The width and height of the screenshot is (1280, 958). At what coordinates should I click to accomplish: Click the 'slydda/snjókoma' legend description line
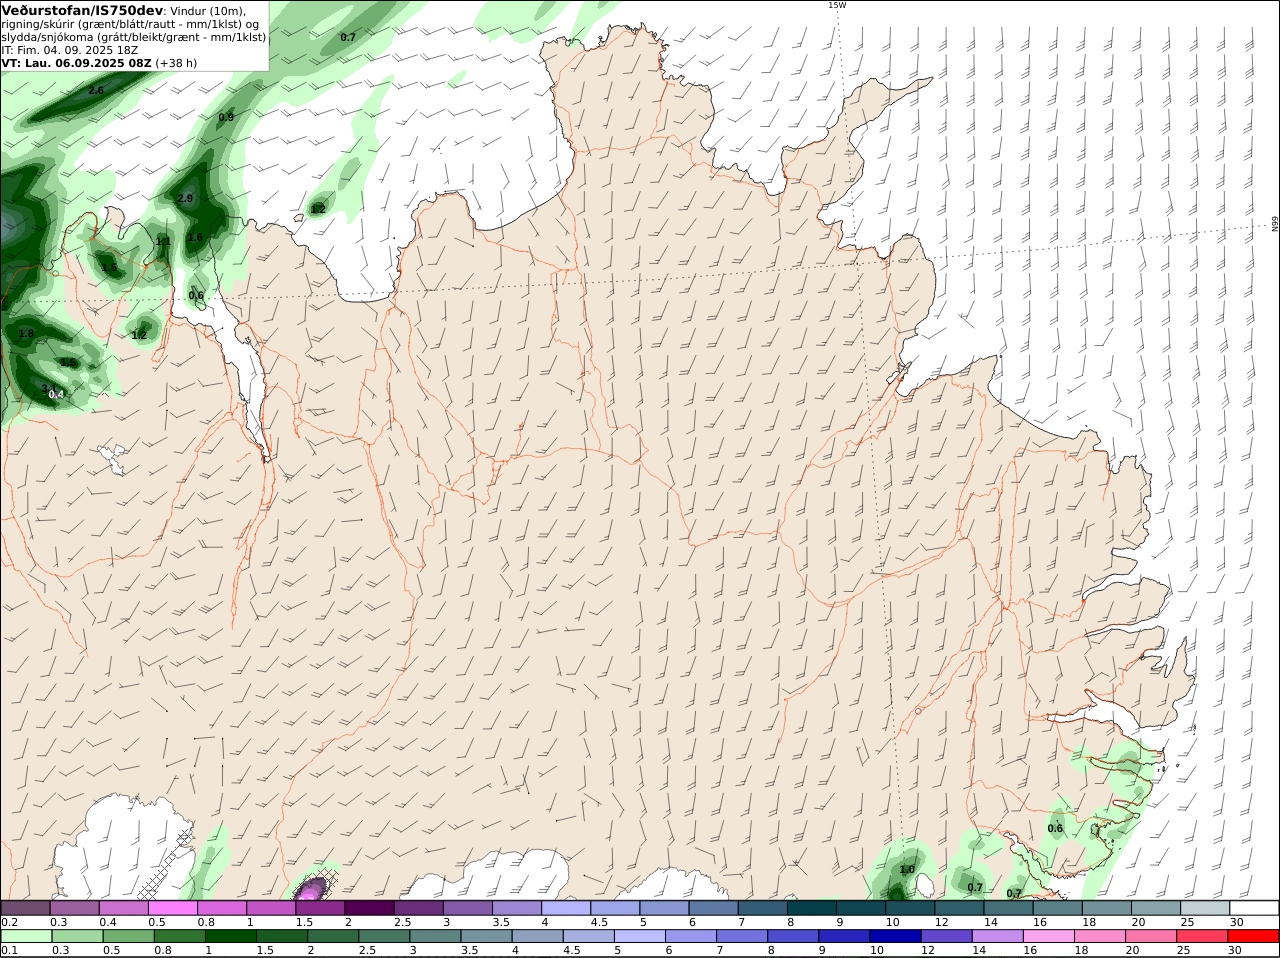(133, 37)
